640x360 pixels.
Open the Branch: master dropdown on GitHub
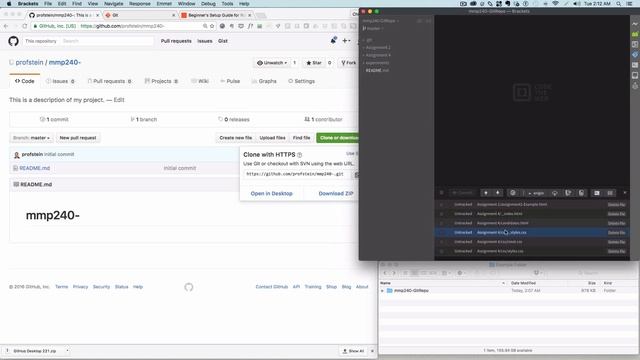[31, 138]
